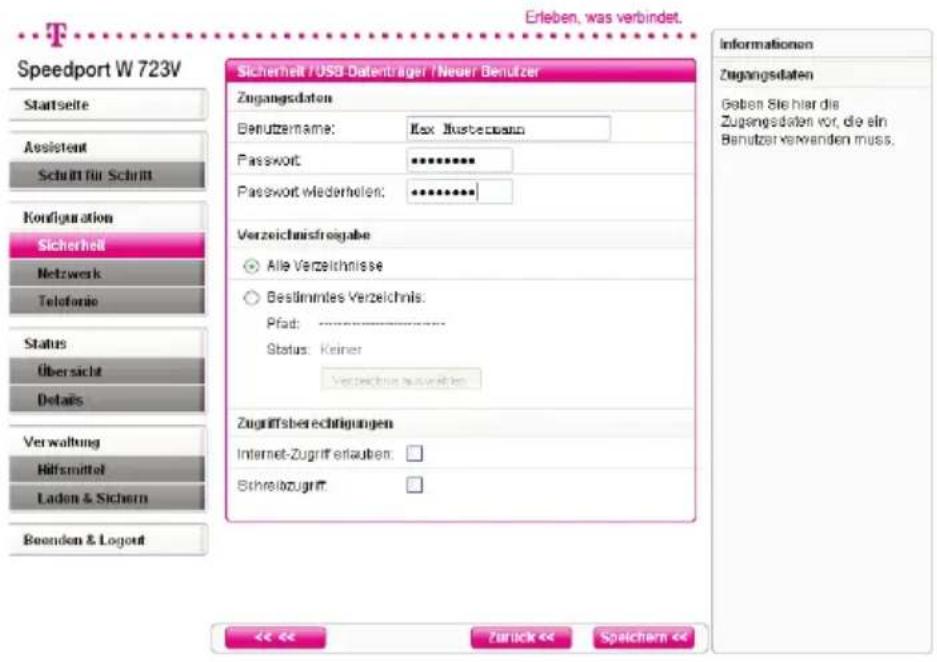Image resolution: width=937 pixels, height=662 pixels.
Task: Click the Erleben, was verbindet slogan
Action: (604, 17)
